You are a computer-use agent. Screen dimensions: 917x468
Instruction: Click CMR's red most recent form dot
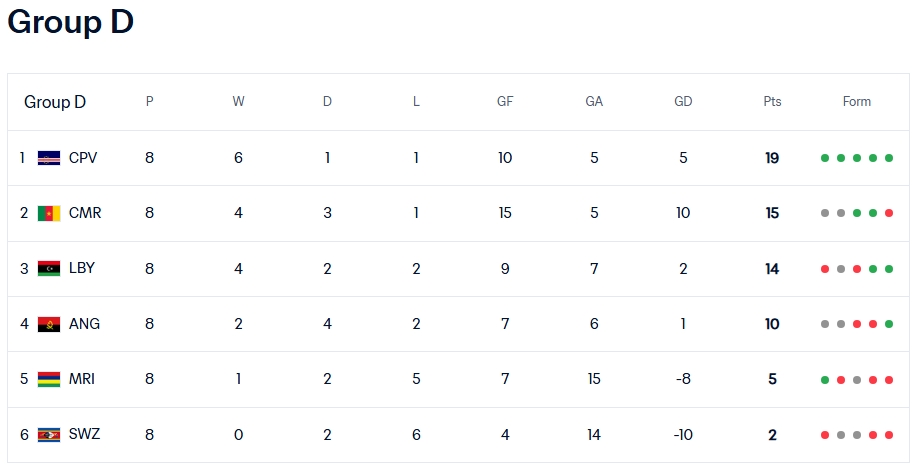(889, 213)
